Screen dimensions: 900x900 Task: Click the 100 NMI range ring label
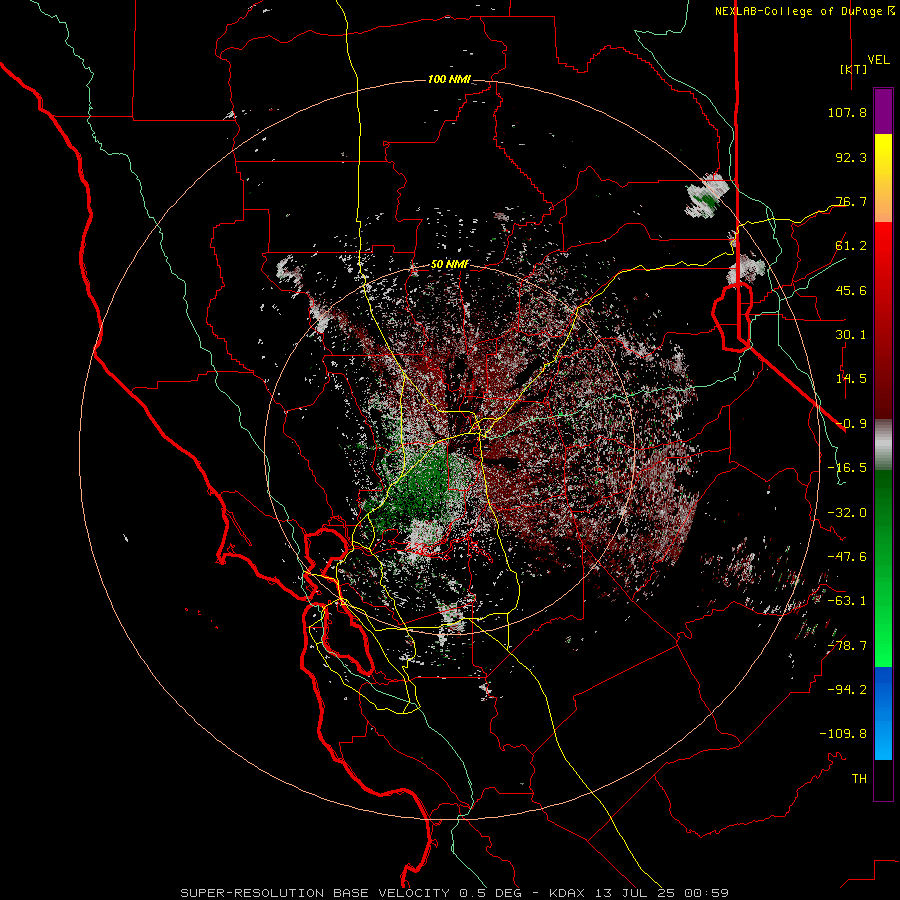449,79
